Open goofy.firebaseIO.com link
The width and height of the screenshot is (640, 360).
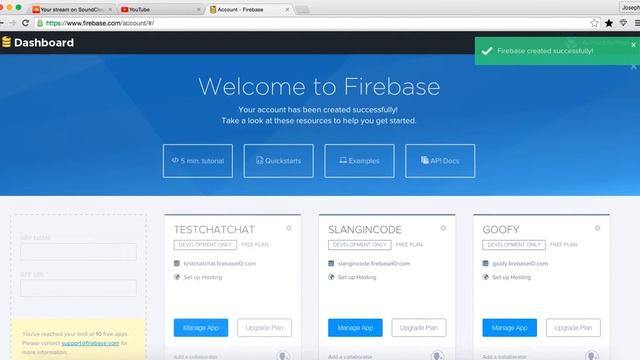click(x=520, y=264)
